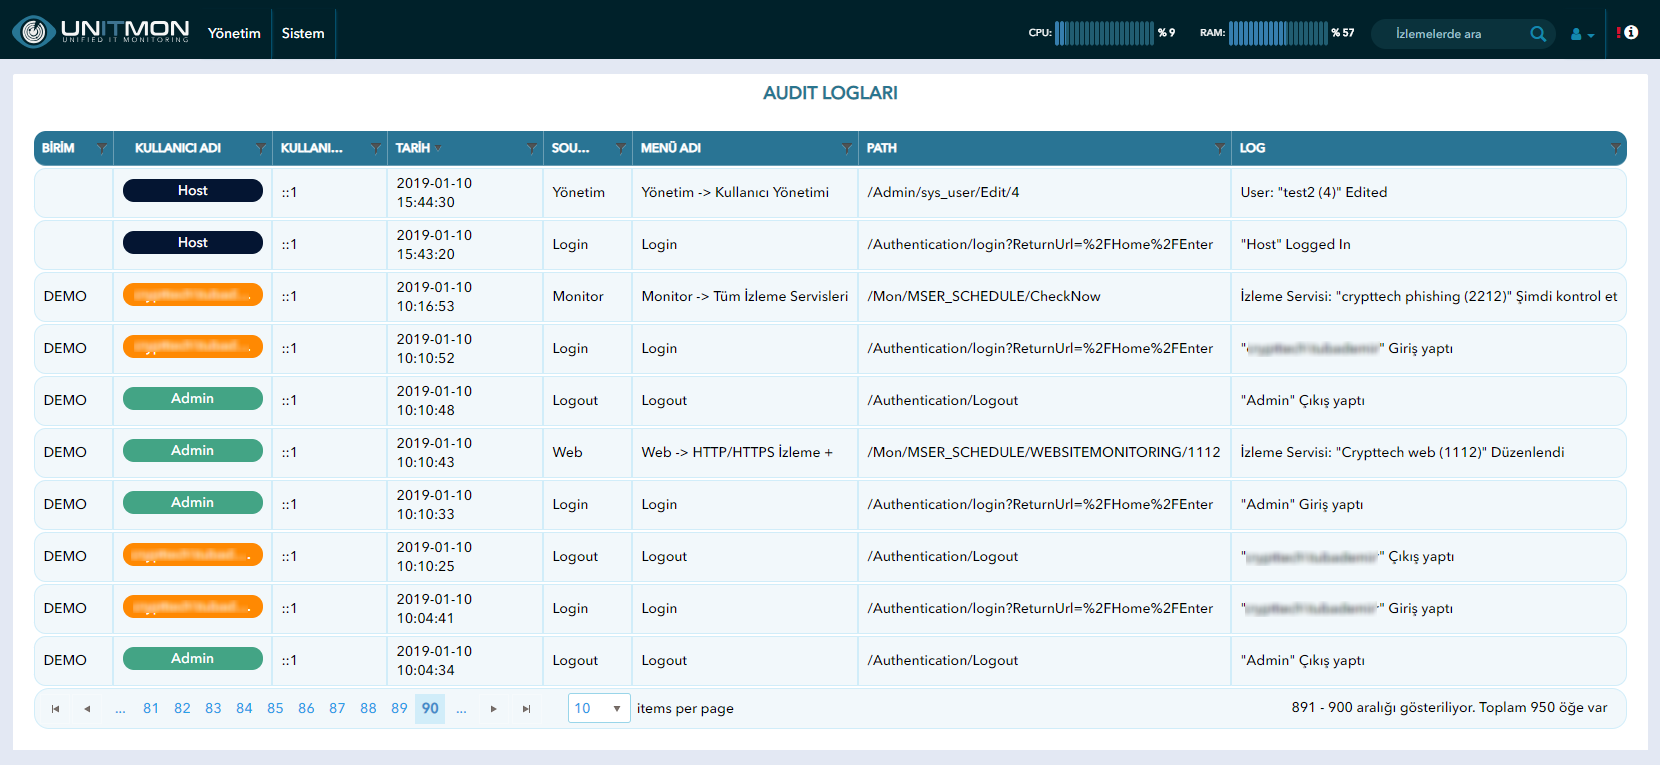The image size is (1660, 765).
Task: Open filter icon of KULLANI... column
Action: coord(376,148)
